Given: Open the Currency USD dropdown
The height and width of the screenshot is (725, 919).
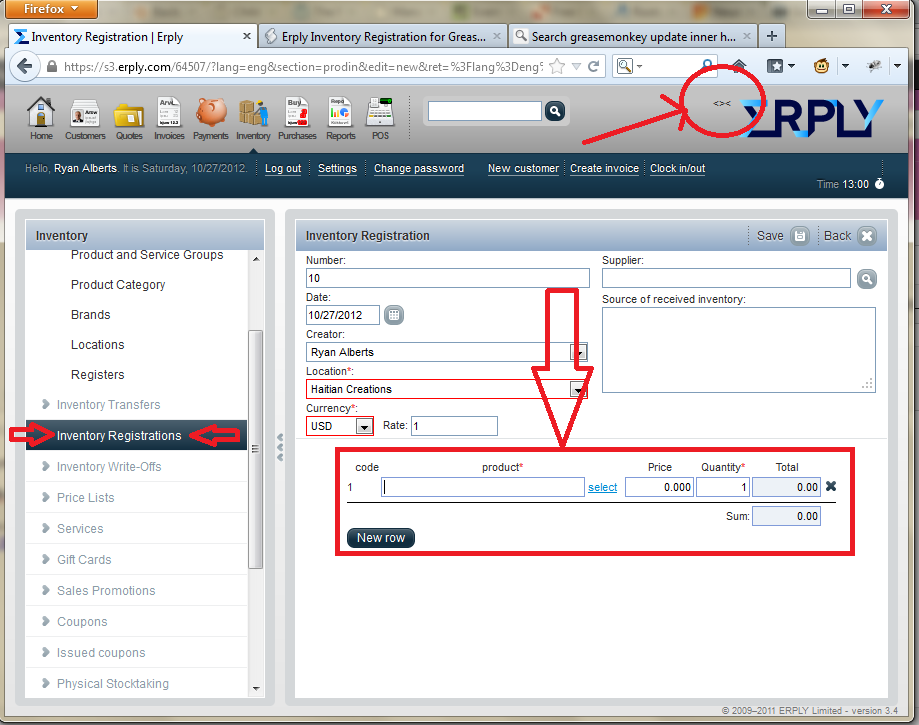Looking at the screenshot, I should coord(364,427).
